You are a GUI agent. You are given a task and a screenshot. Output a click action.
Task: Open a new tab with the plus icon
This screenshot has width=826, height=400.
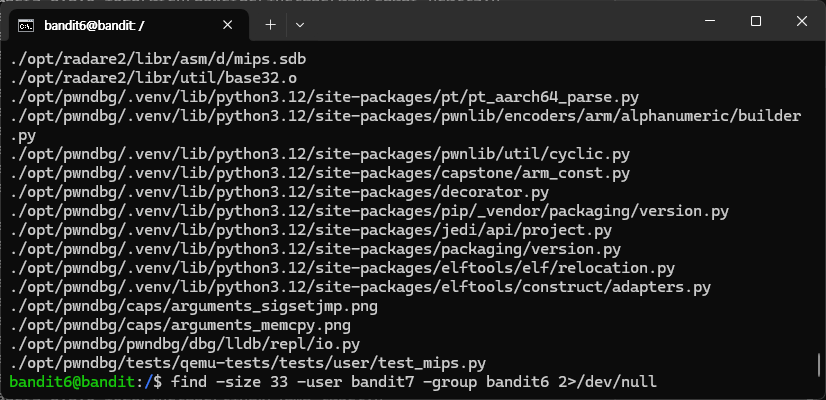(270, 25)
